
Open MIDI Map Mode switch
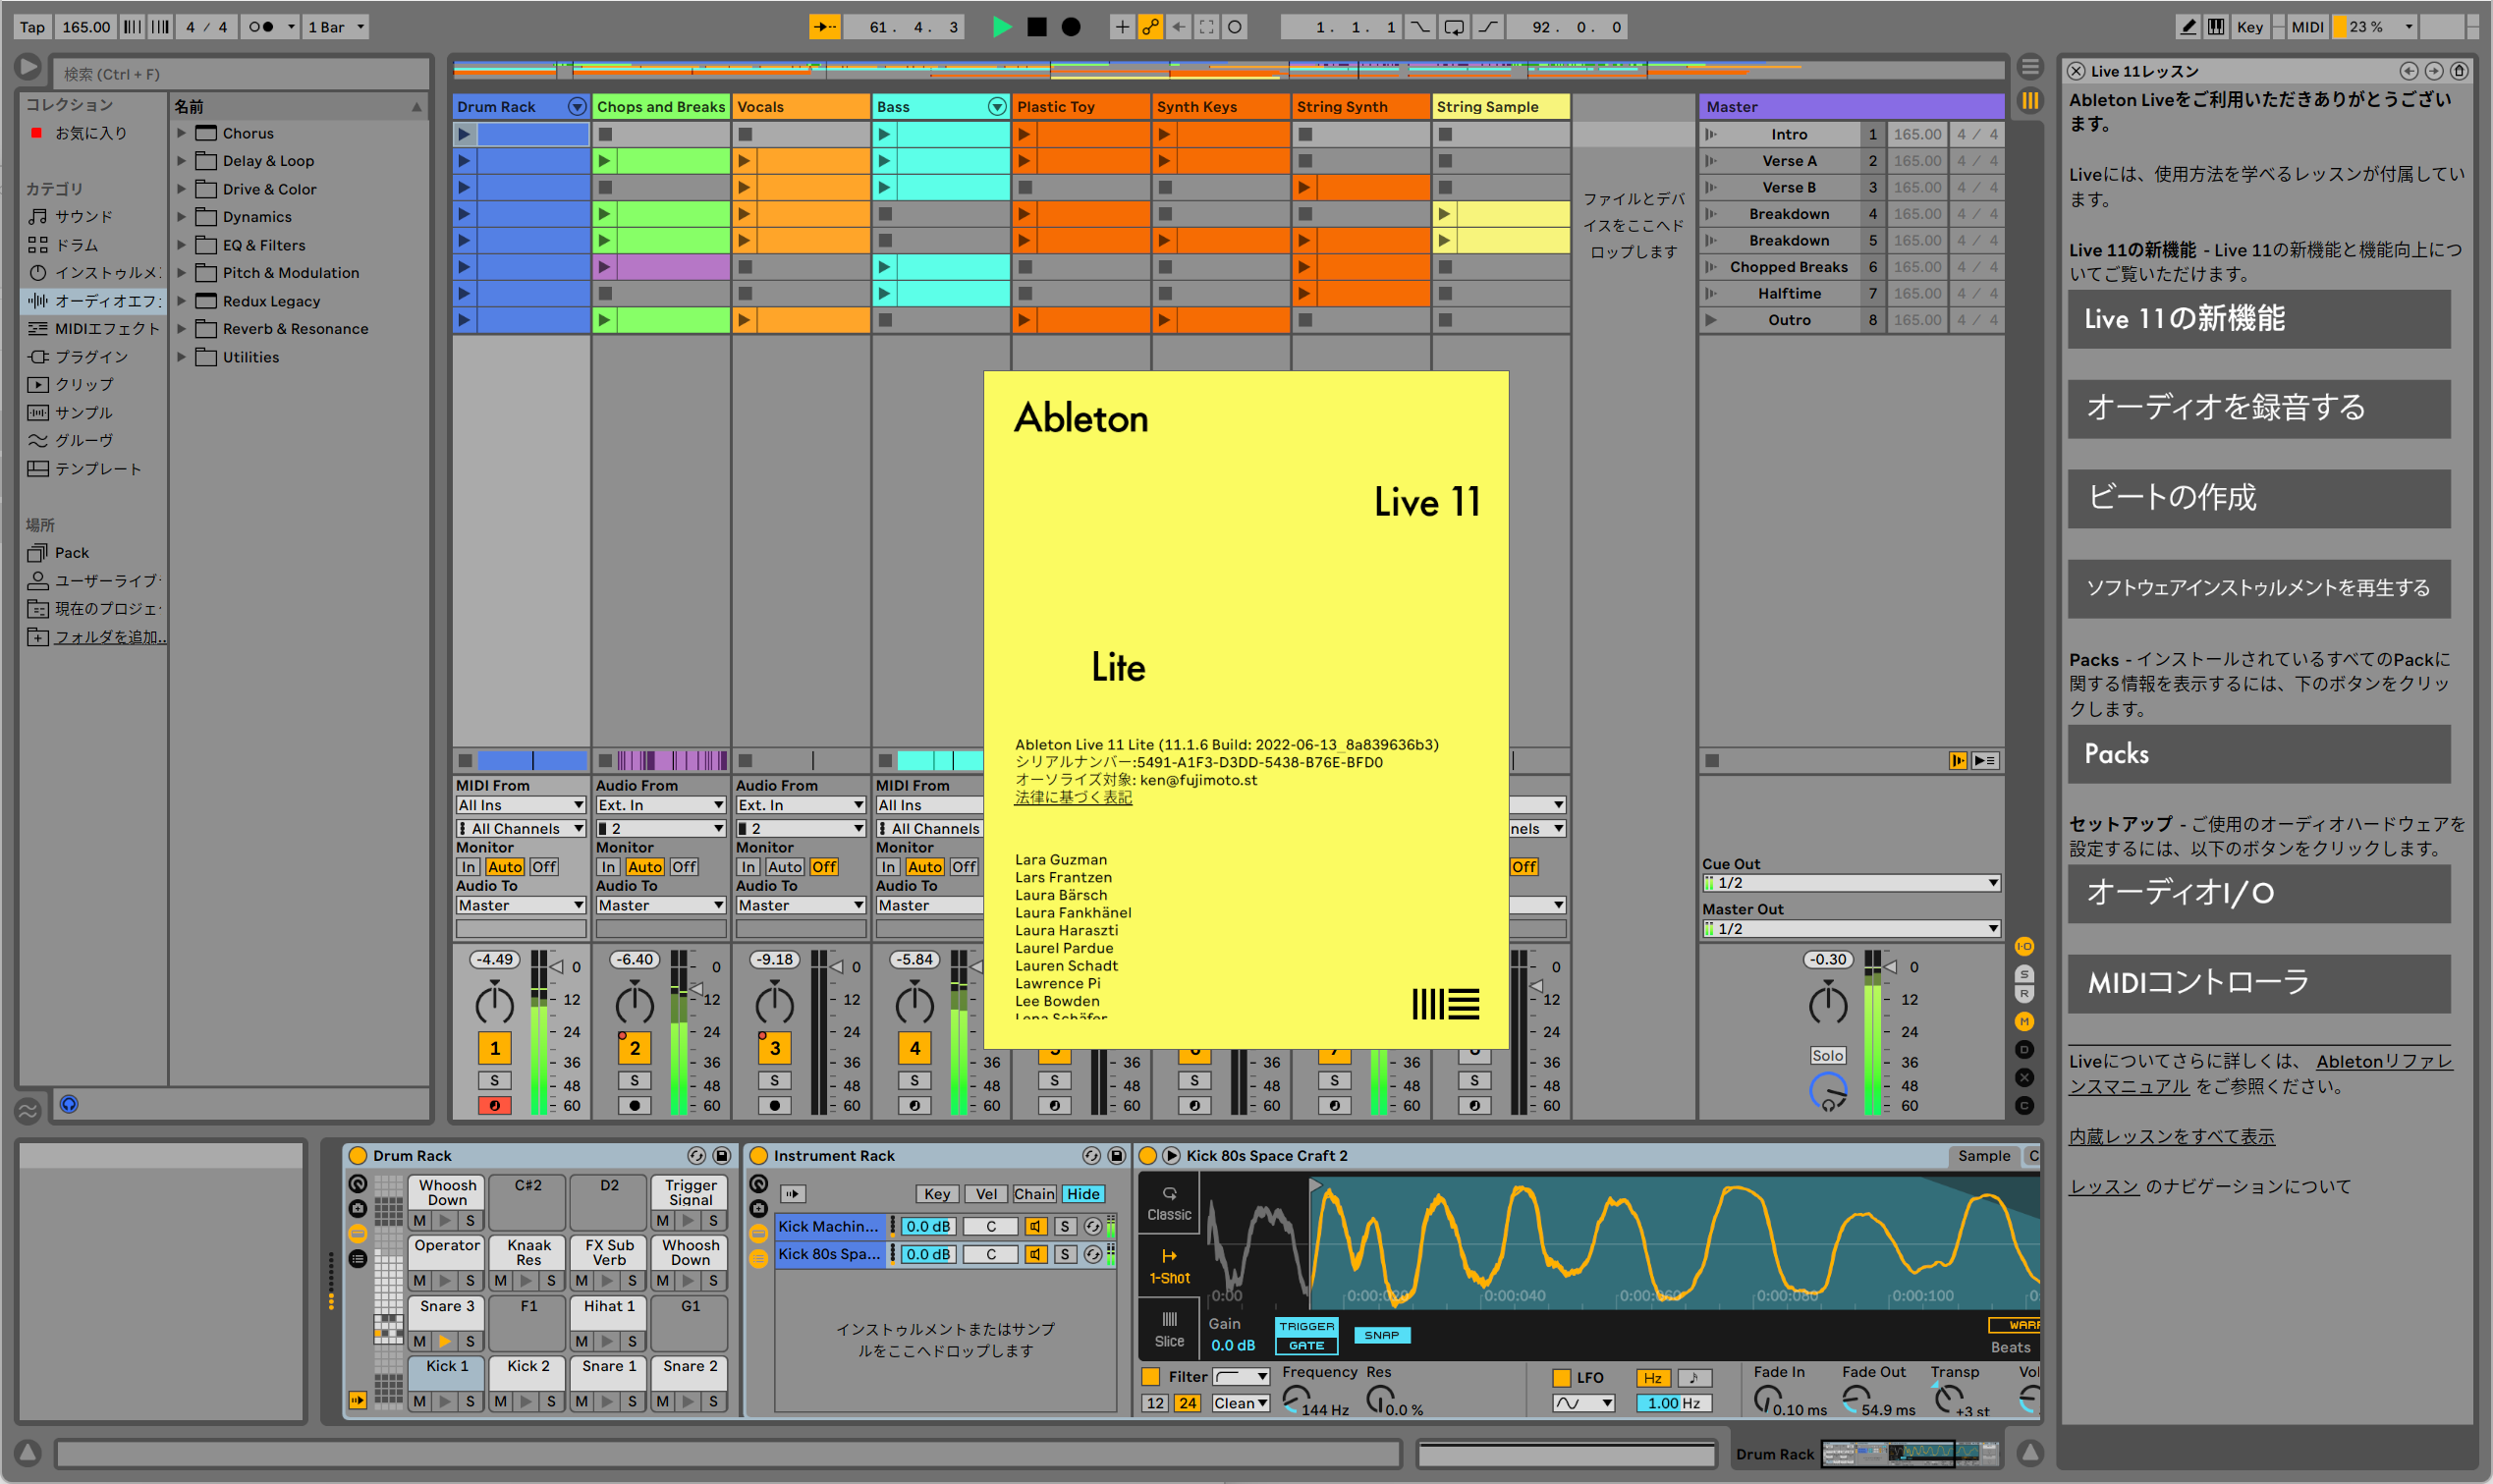click(x=2307, y=27)
